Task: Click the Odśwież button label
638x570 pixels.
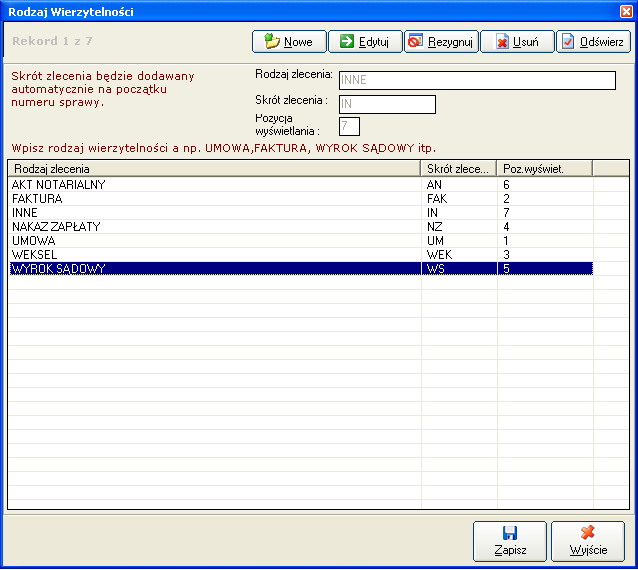Action: click(601, 42)
